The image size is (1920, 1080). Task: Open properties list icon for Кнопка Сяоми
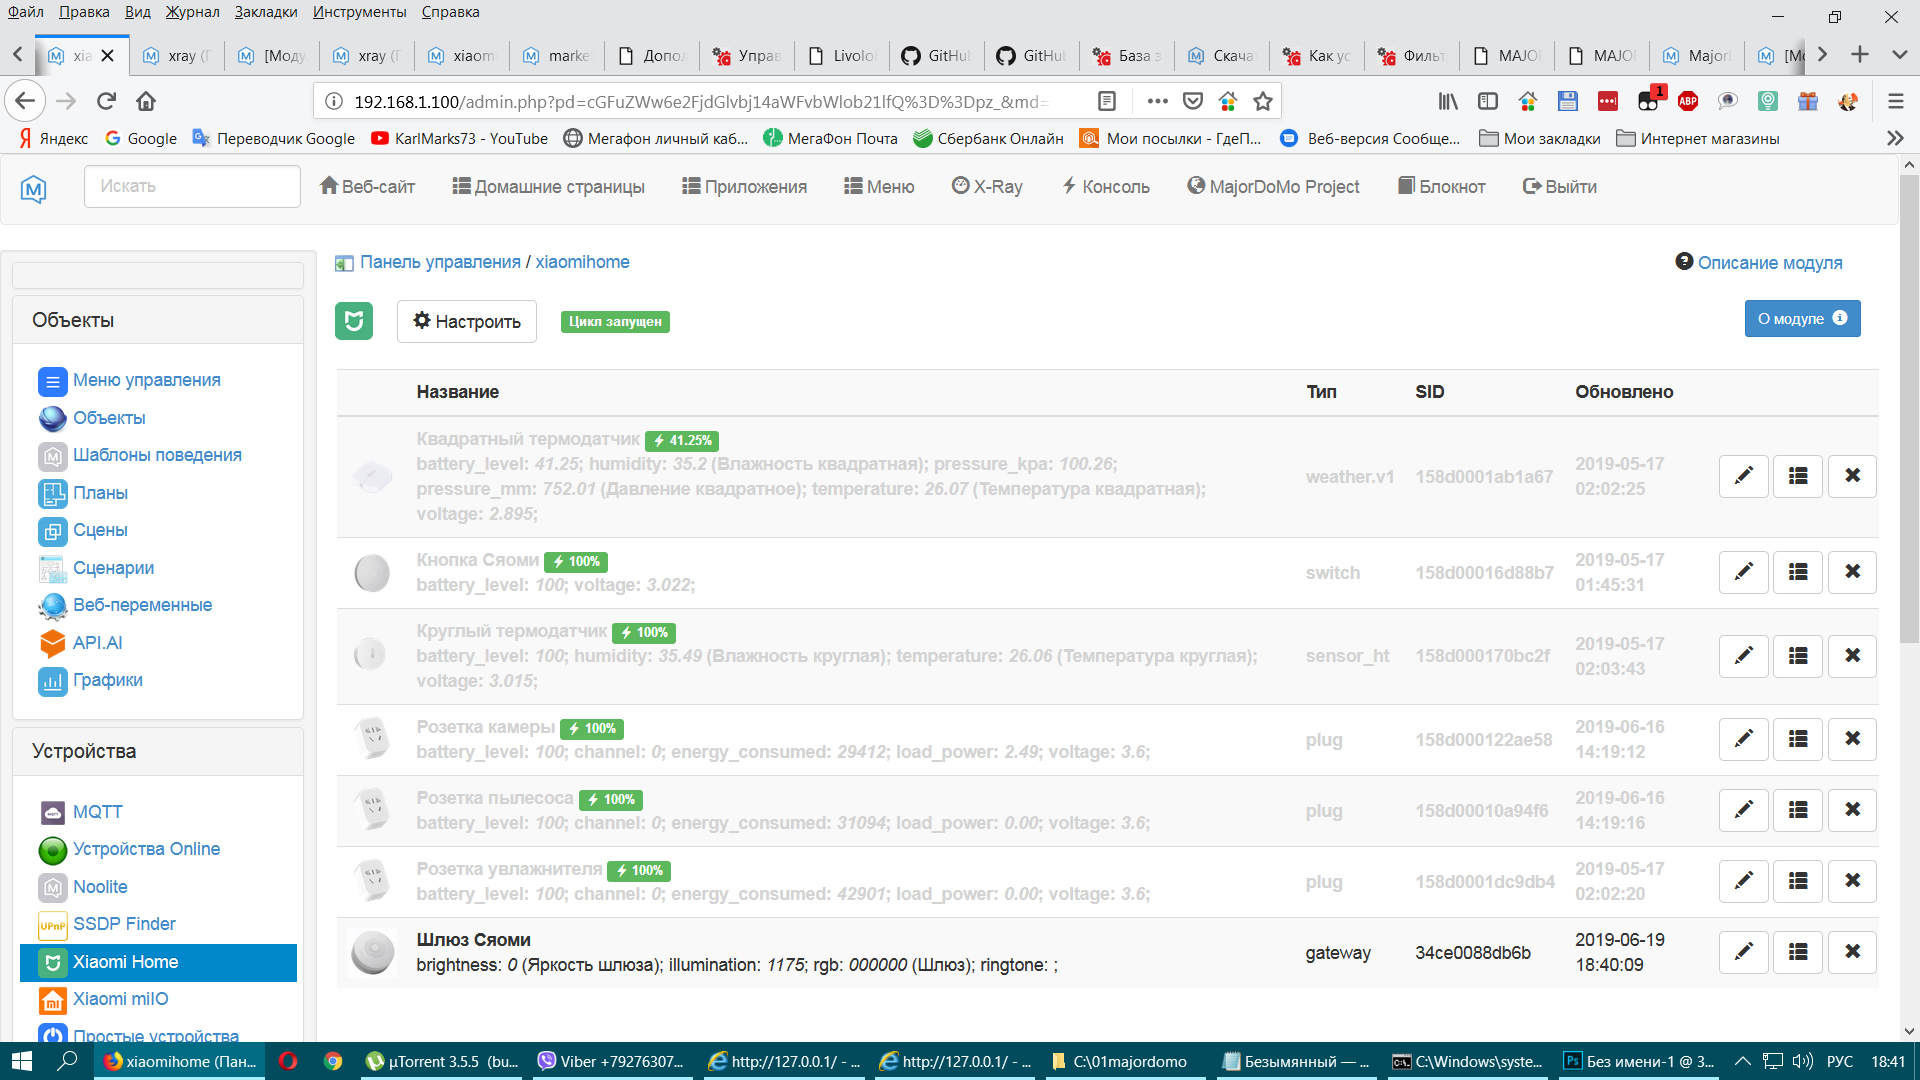[x=1798, y=572]
